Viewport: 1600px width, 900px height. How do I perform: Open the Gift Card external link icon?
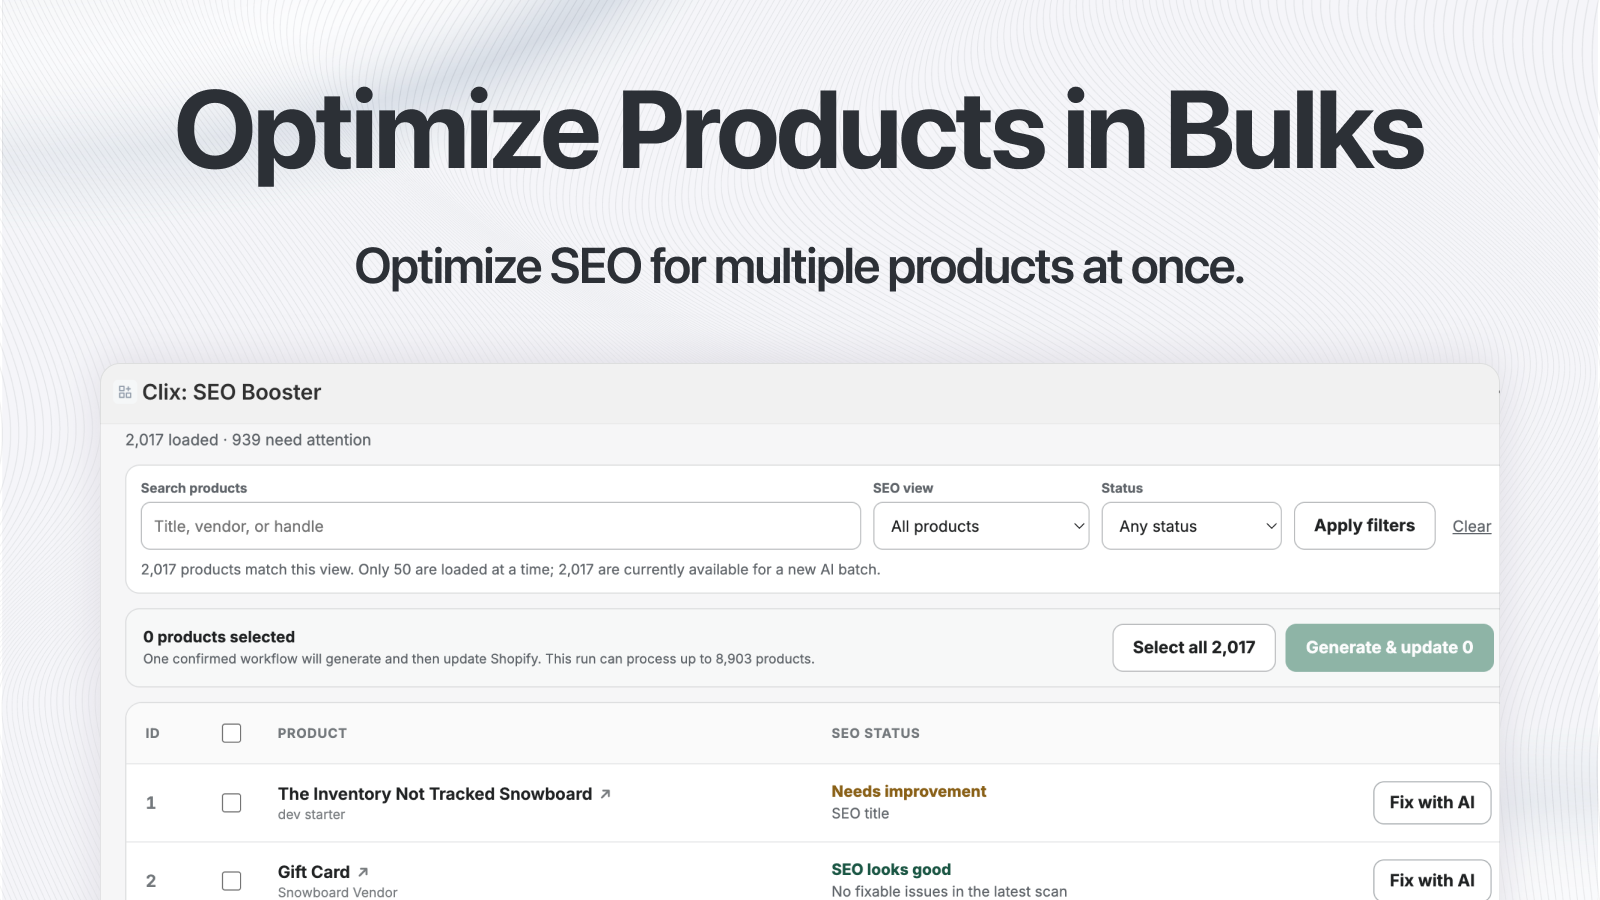363,872
